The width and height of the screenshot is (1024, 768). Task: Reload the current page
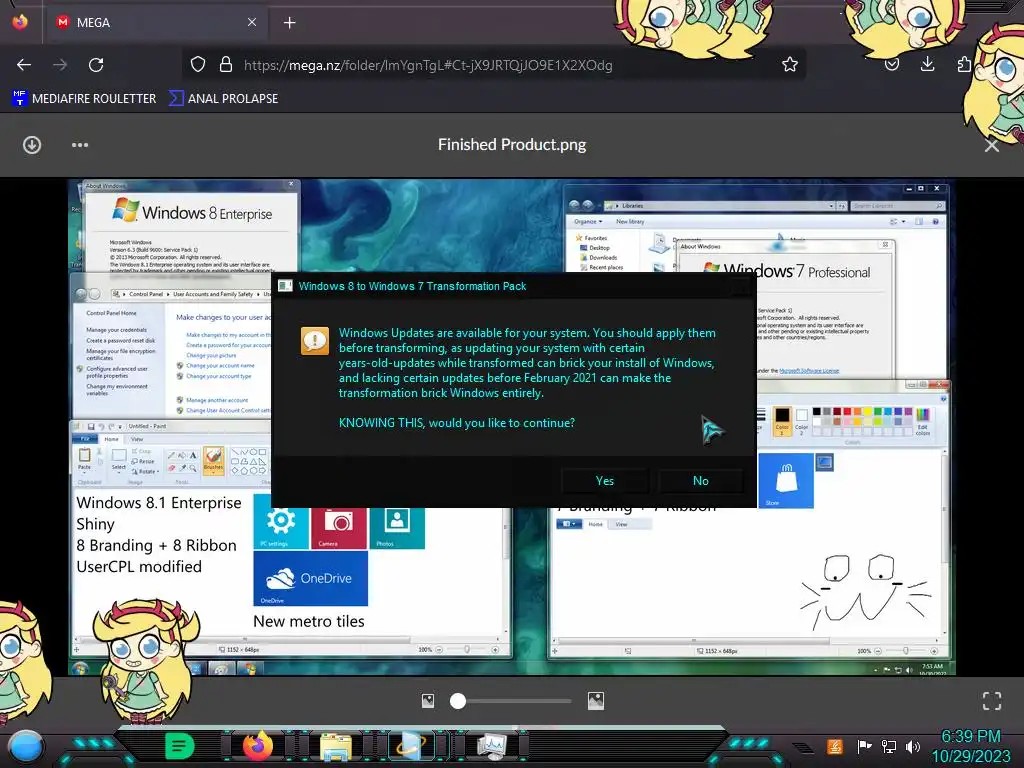point(96,65)
